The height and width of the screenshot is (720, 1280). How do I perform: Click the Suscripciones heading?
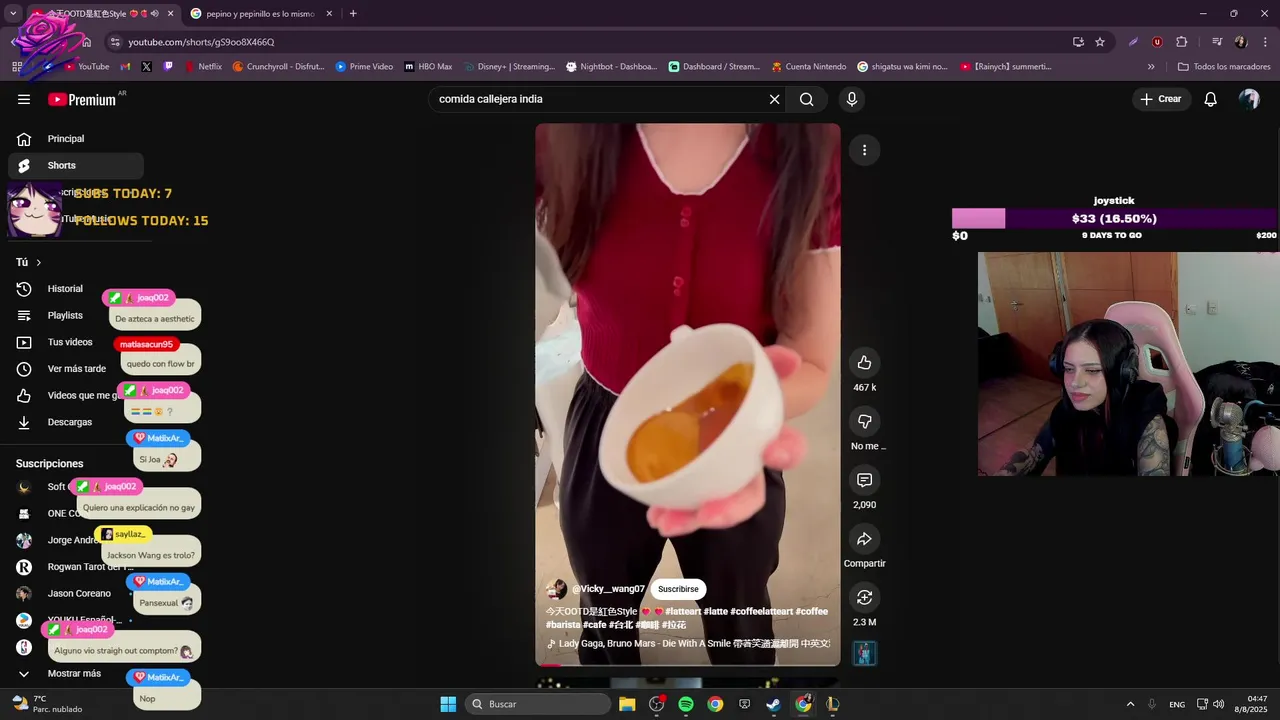(x=50, y=464)
